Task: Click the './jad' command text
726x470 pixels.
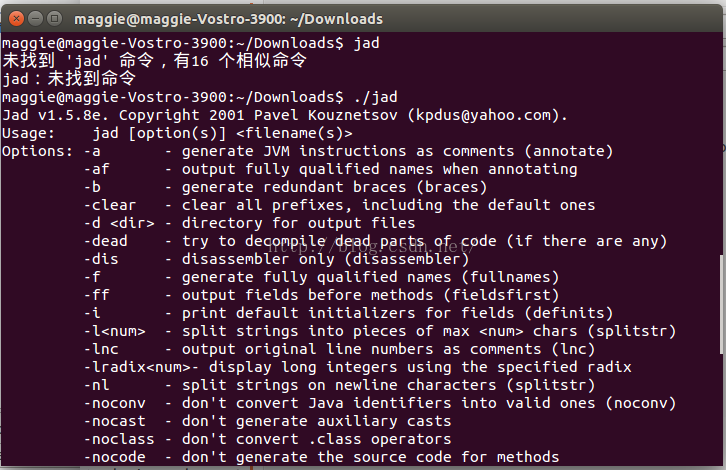Action: [x=376, y=97]
